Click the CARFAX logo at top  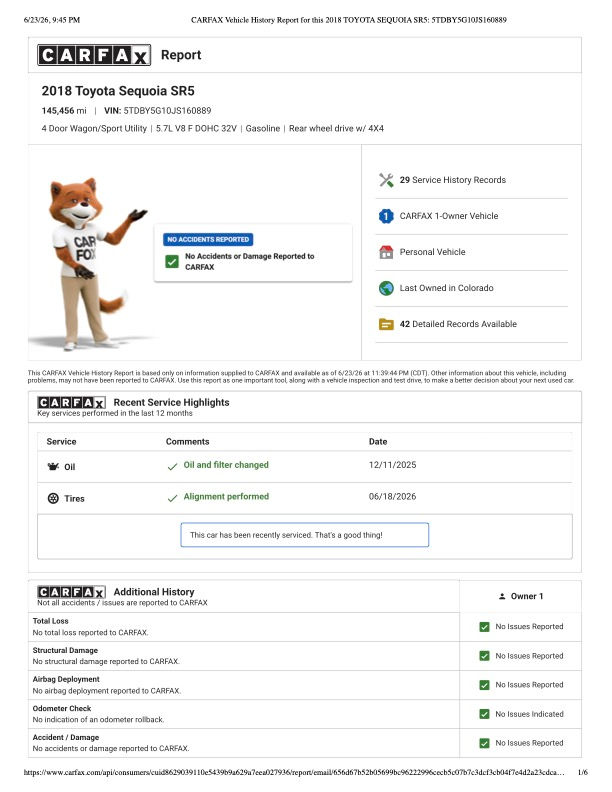[94, 55]
